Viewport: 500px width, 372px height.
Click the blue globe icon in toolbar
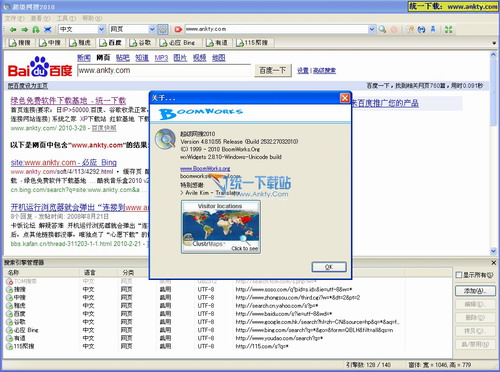point(422,29)
